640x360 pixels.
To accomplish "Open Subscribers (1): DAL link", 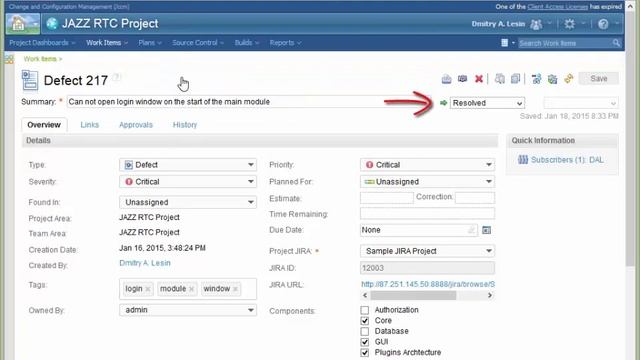I will (567, 160).
